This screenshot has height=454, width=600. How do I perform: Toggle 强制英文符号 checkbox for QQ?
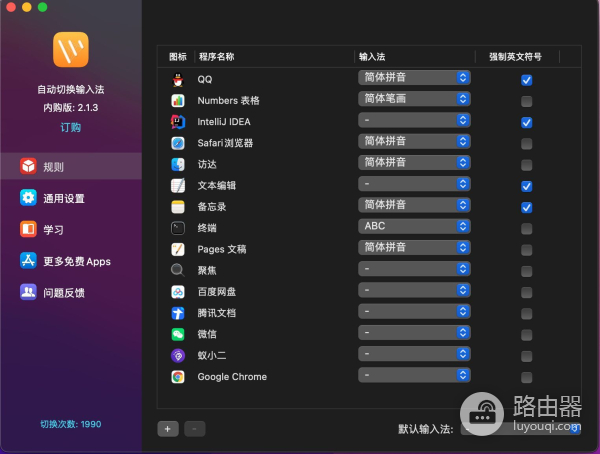click(527, 80)
